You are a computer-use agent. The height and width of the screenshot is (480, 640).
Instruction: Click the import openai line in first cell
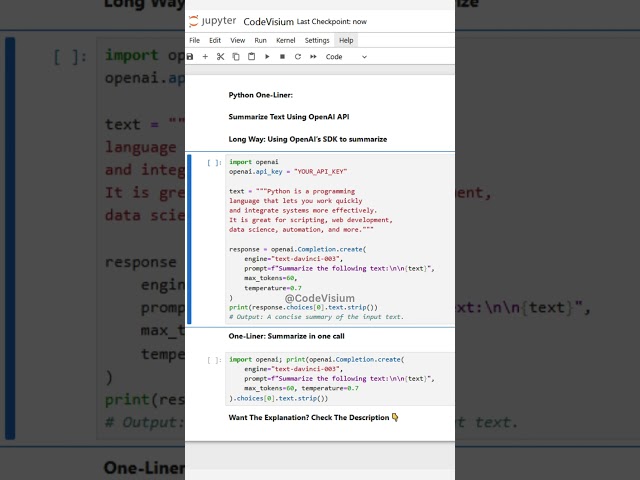click(x=254, y=162)
